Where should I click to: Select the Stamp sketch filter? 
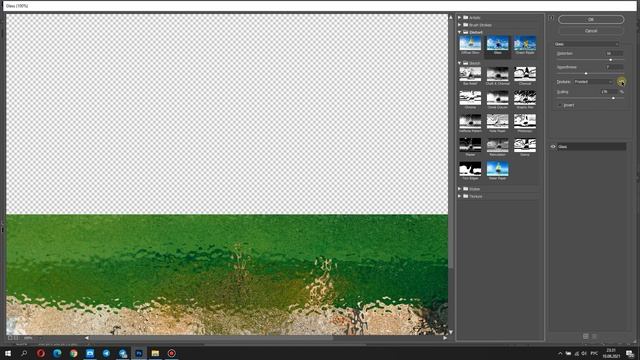coord(525,146)
